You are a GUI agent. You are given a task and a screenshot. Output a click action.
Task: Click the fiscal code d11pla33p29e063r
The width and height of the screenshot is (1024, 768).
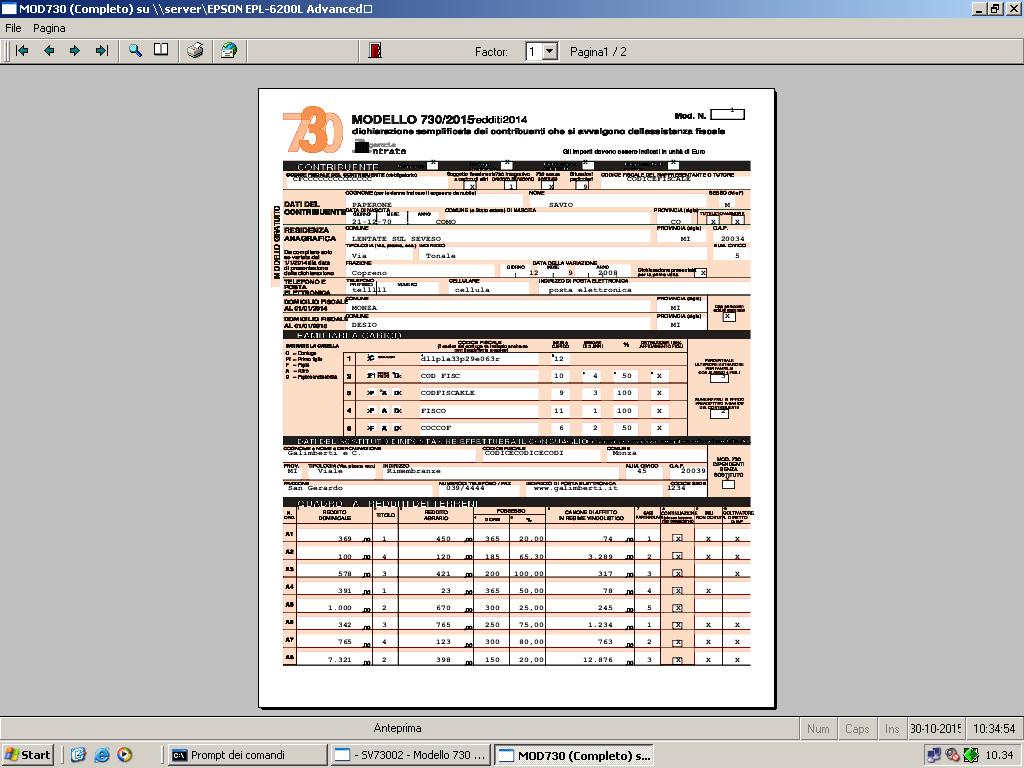pos(460,359)
